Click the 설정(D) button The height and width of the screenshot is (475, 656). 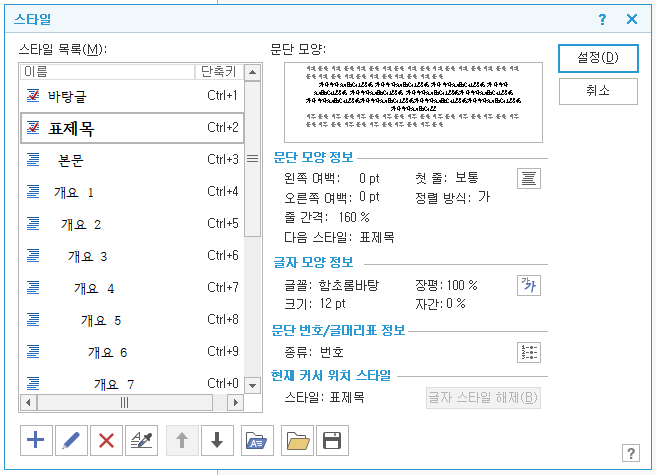click(598, 58)
